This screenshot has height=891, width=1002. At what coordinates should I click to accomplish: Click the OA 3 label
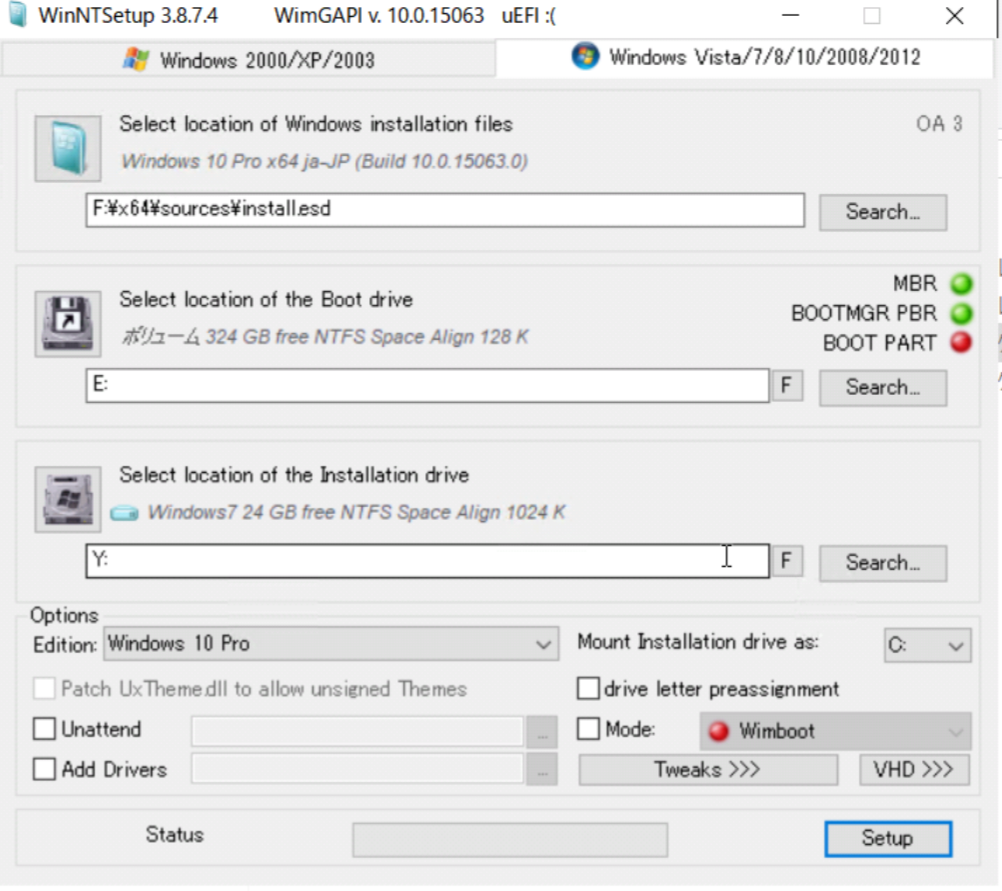[939, 123]
